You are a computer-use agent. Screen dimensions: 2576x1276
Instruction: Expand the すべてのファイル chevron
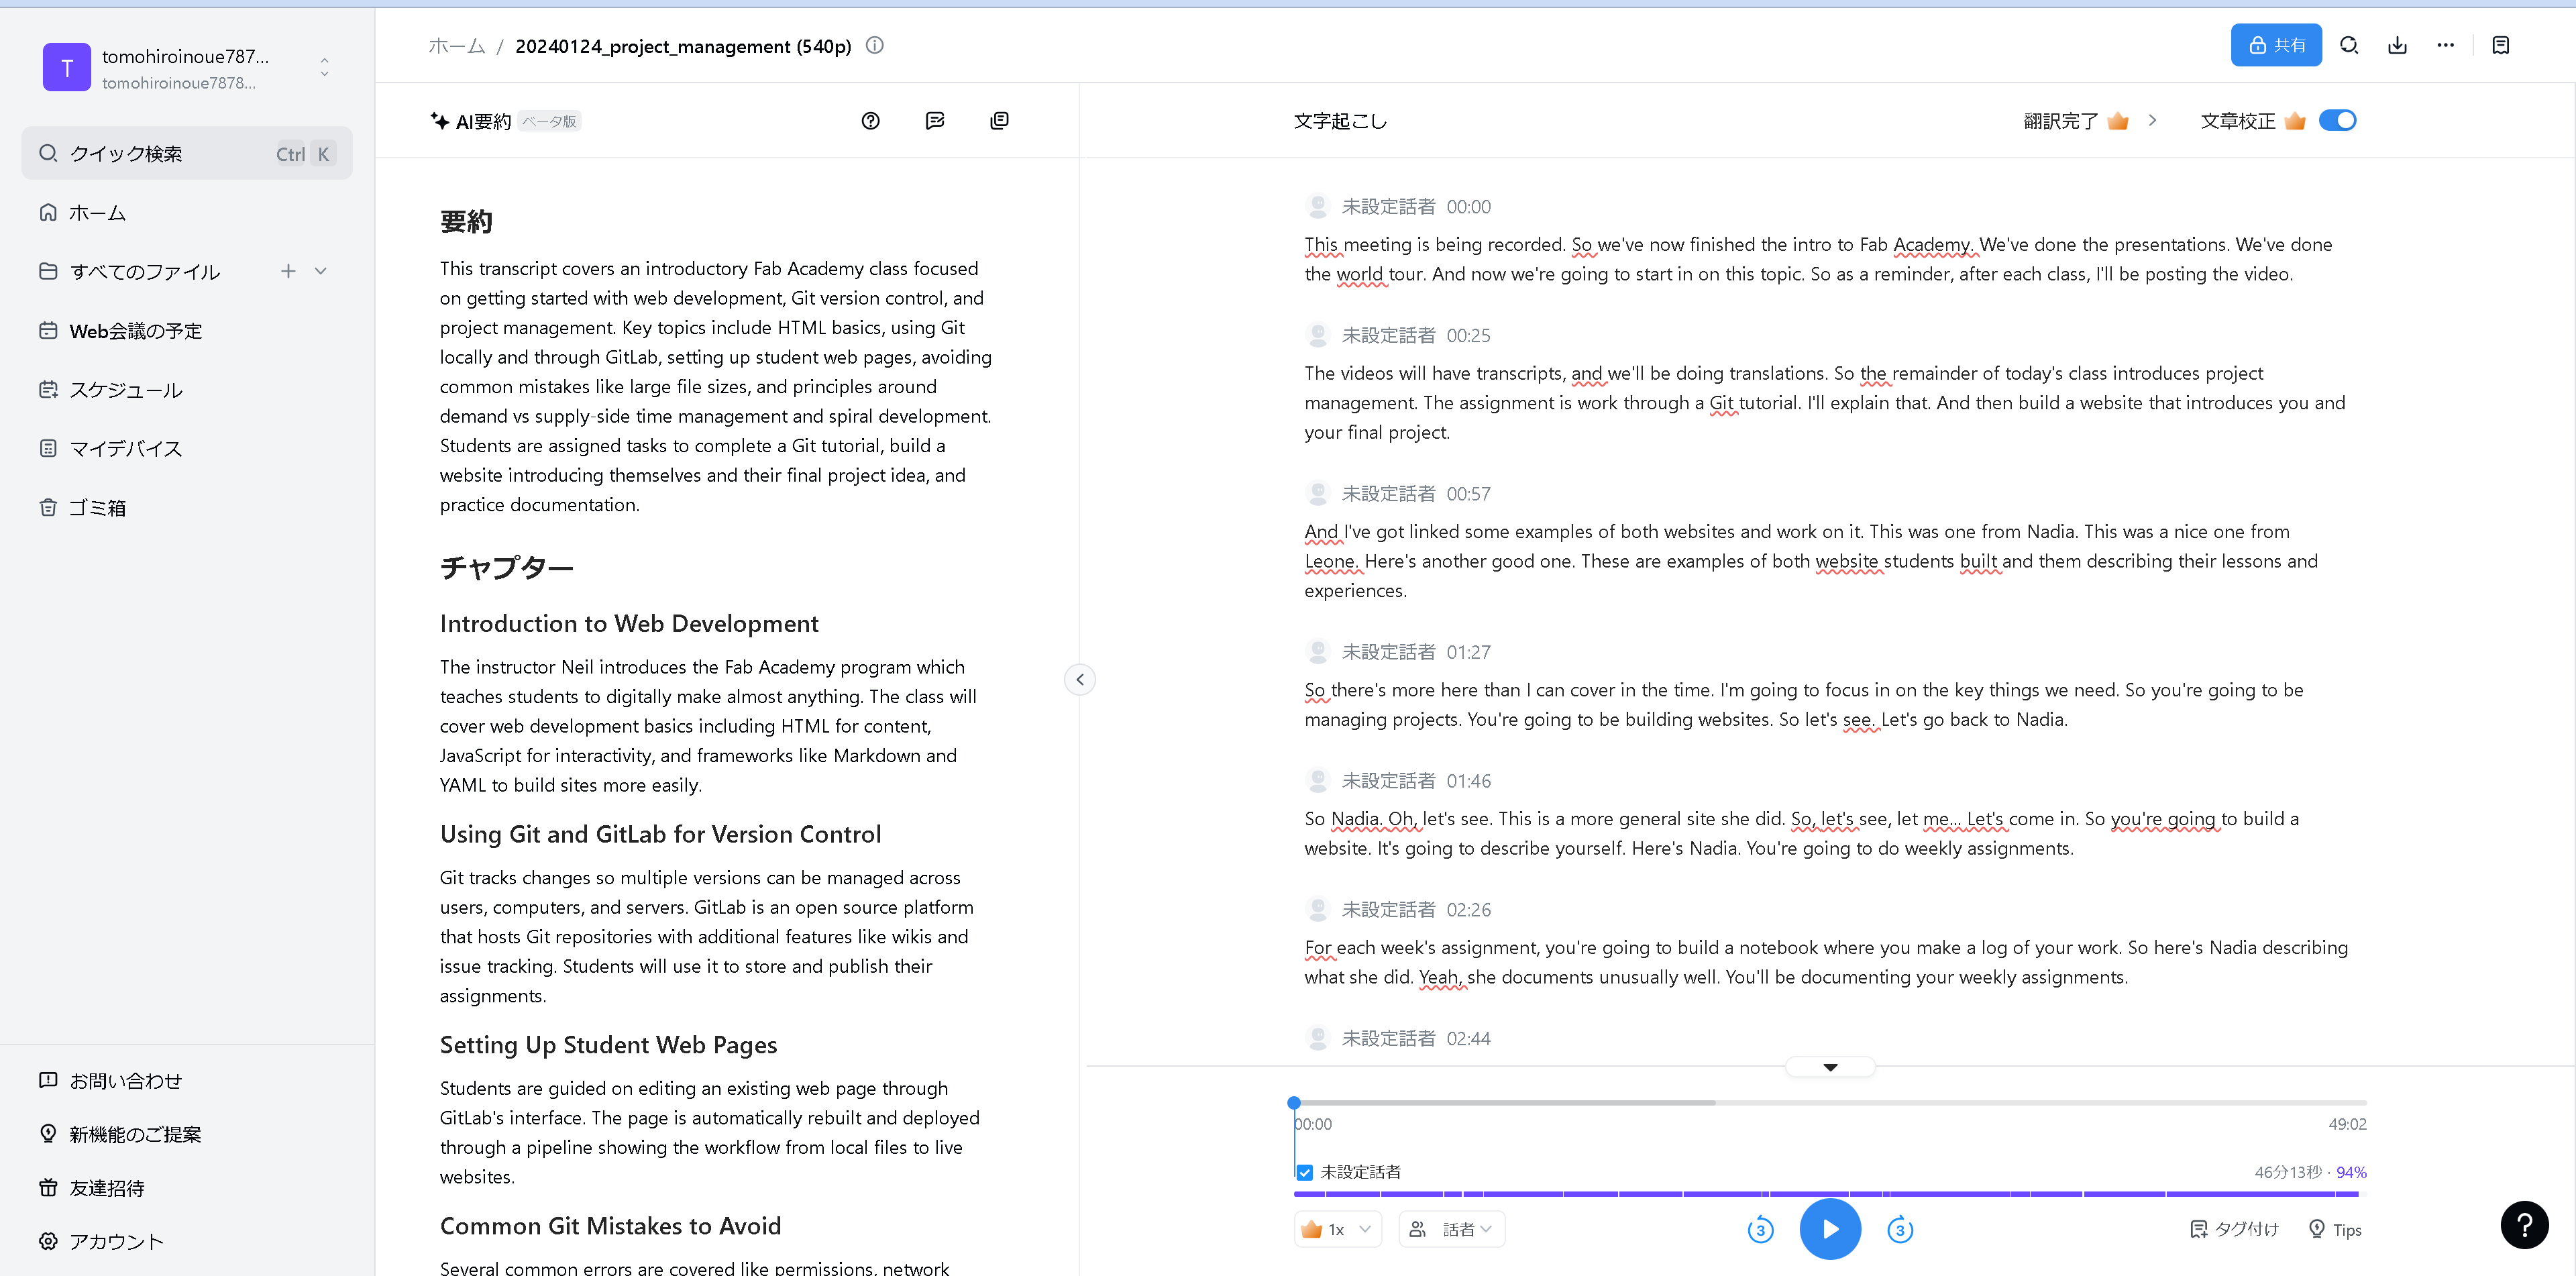[321, 271]
